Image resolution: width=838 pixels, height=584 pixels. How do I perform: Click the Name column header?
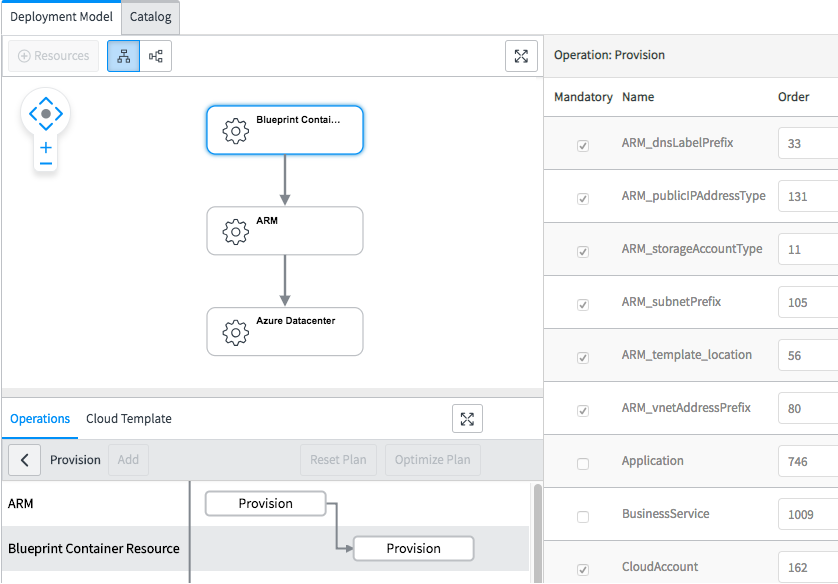coord(638,97)
